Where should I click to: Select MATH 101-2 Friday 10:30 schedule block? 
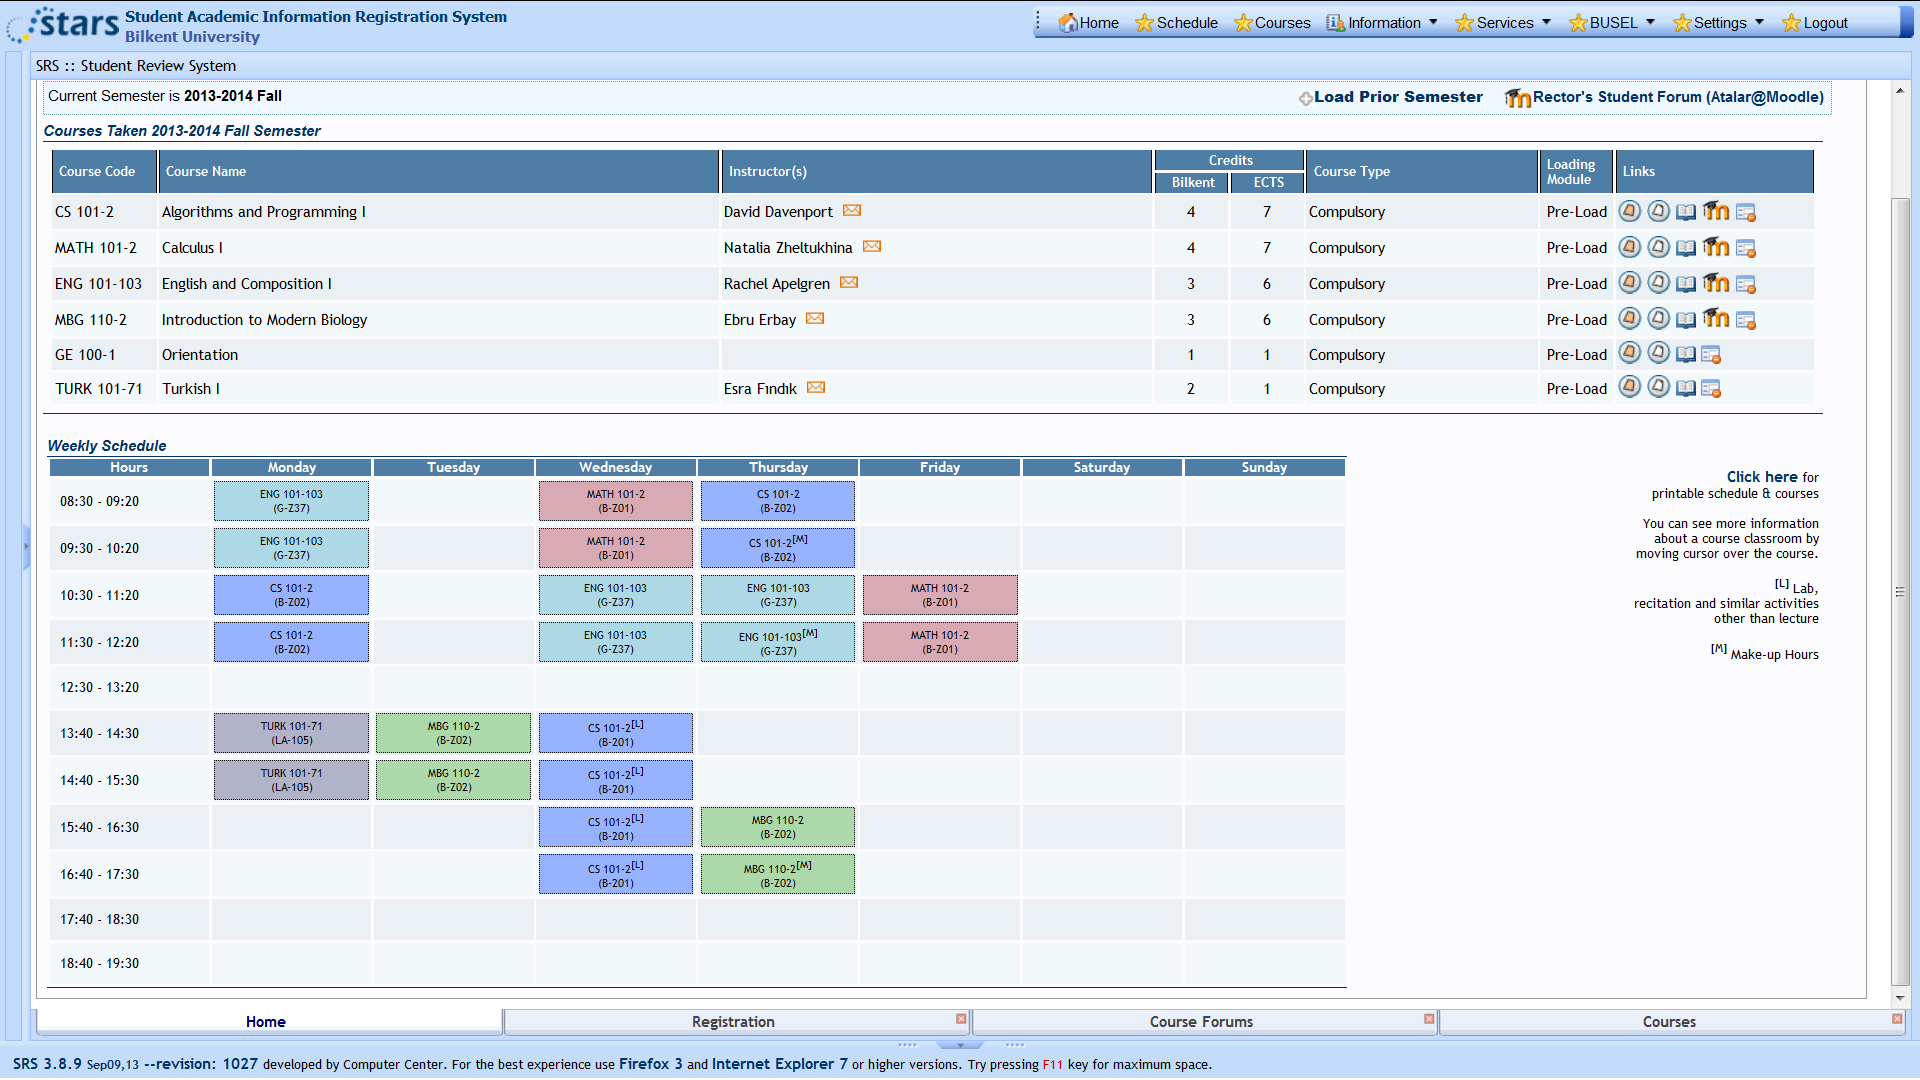(x=940, y=595)
